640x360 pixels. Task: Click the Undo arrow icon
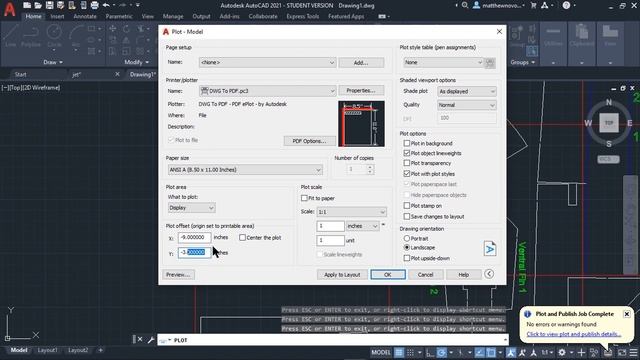106,5
